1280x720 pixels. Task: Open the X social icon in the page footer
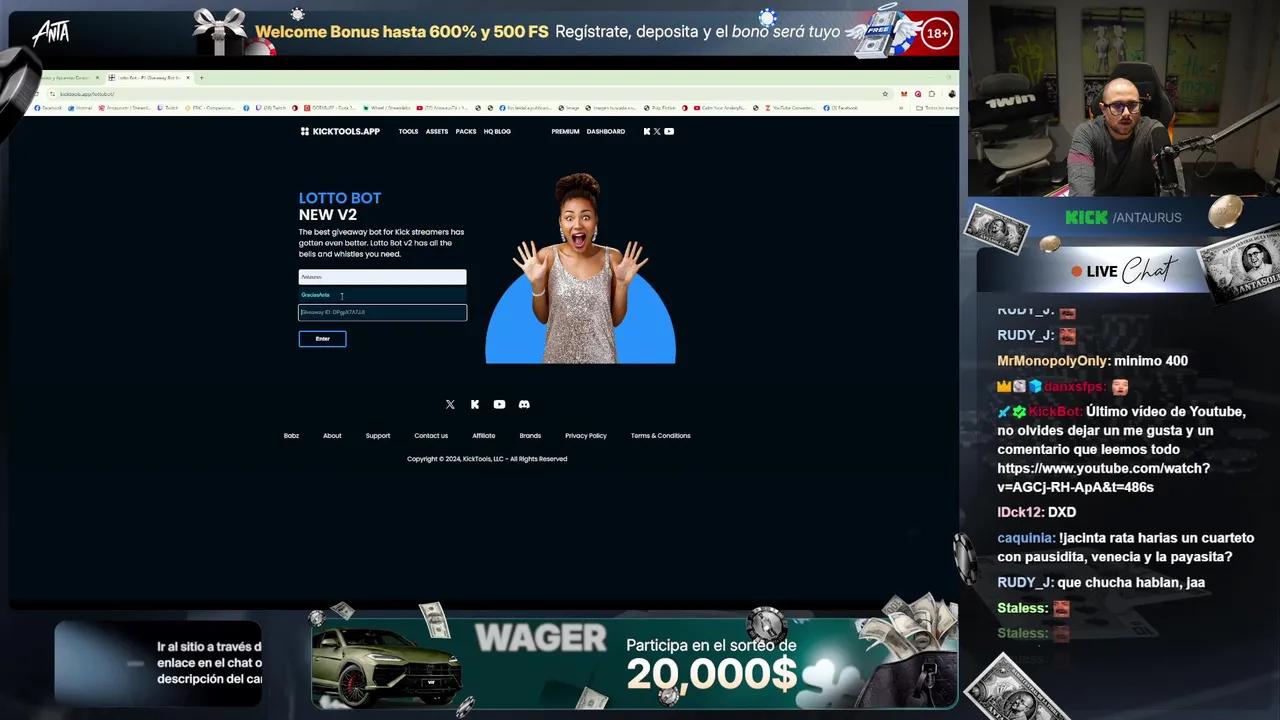(450, 404)
